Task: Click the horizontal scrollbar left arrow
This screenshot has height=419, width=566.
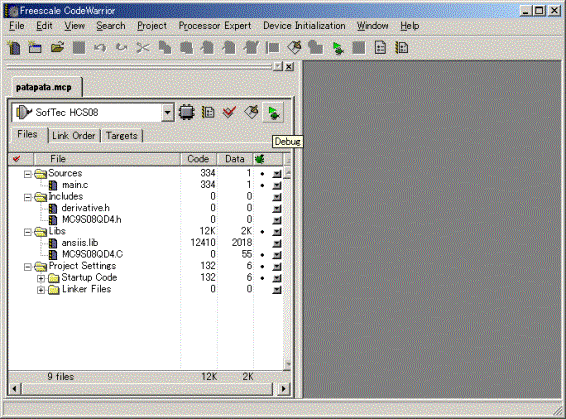Action: pos(14,389)
